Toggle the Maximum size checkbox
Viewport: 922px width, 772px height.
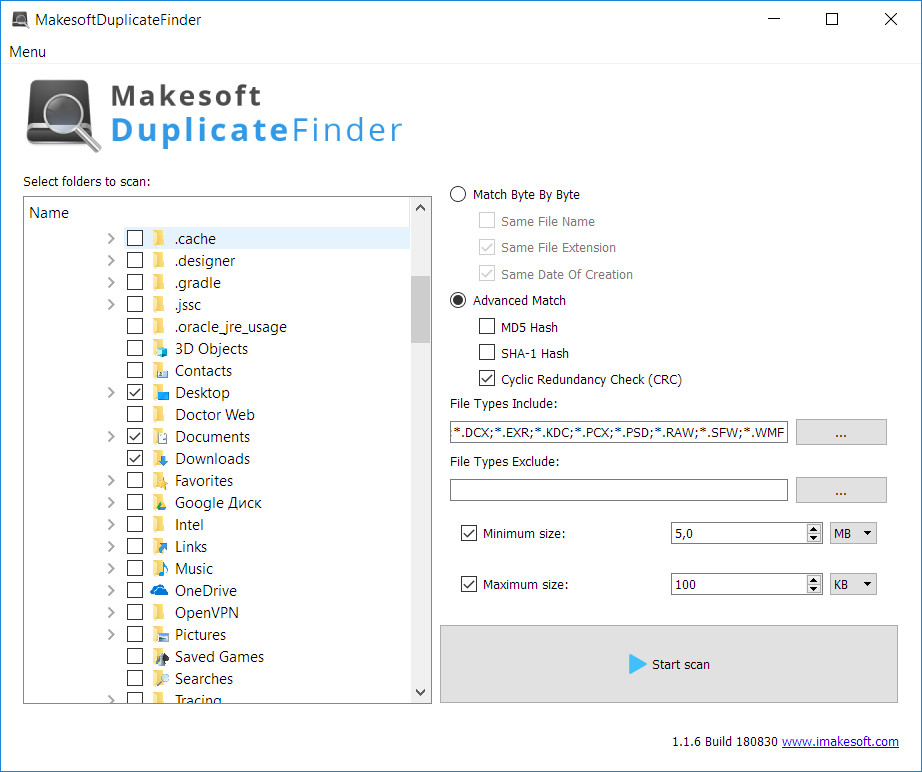click(469, 584)
